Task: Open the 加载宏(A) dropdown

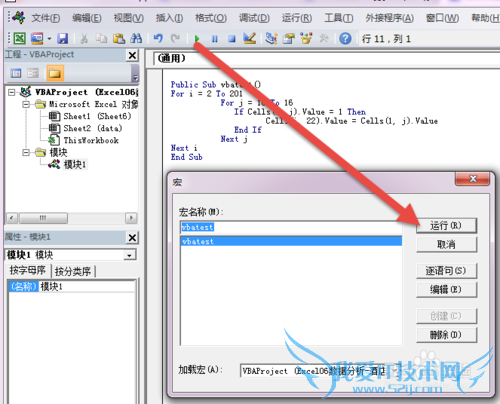Action: pyautogui.click(x=396, y=371)
